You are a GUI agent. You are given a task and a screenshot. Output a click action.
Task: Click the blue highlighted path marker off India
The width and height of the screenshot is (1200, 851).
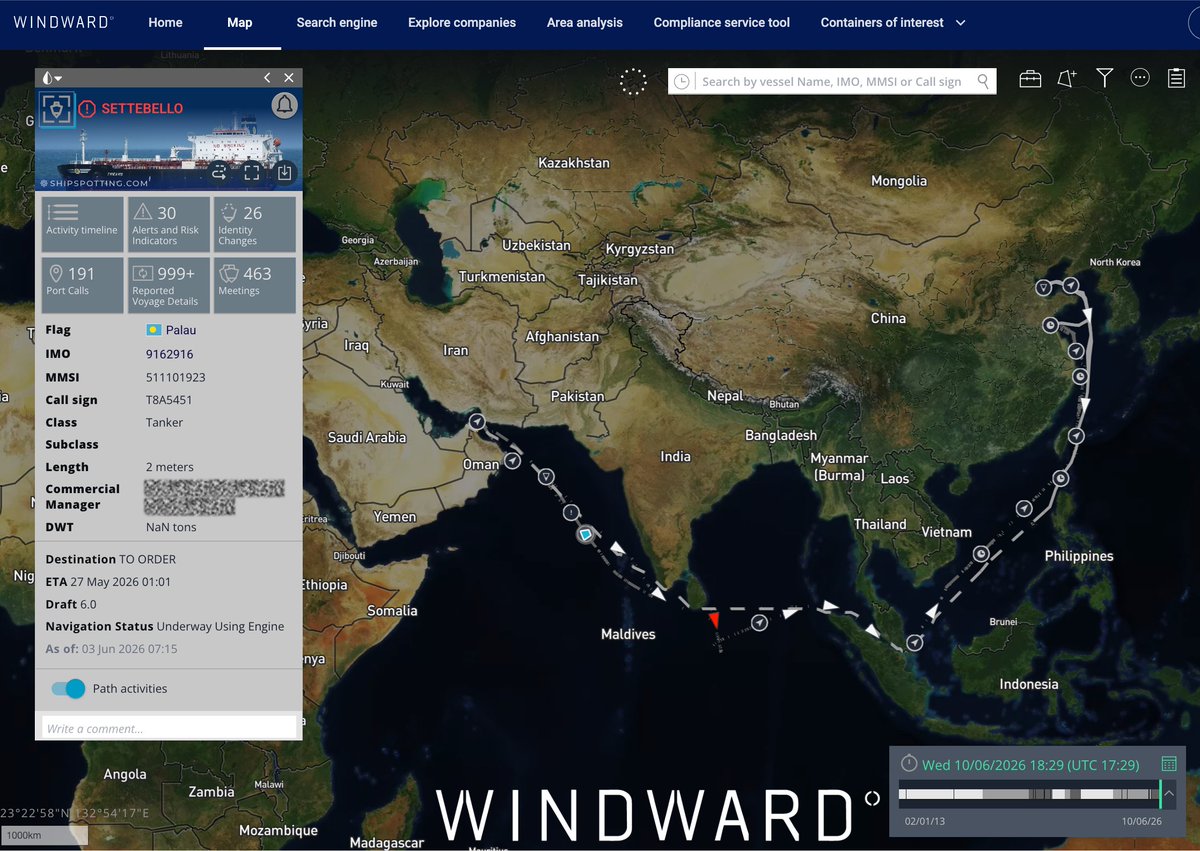585,537
